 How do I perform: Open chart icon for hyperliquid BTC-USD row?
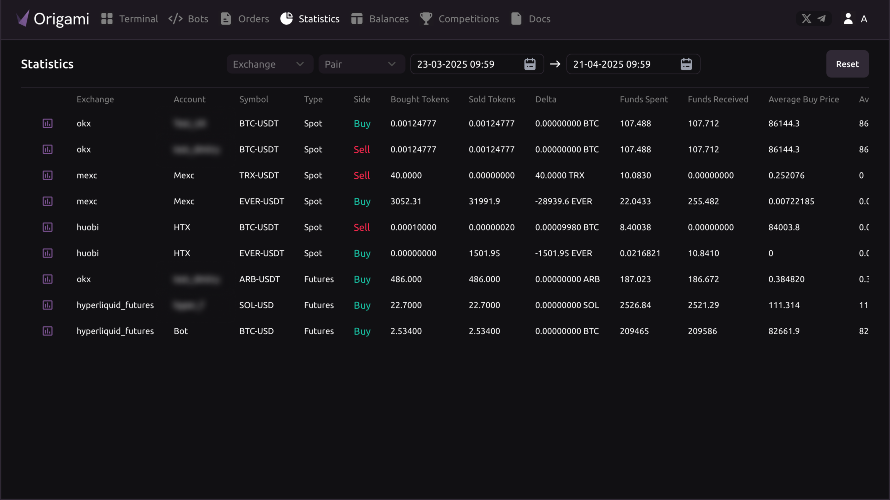click(48, 331)
